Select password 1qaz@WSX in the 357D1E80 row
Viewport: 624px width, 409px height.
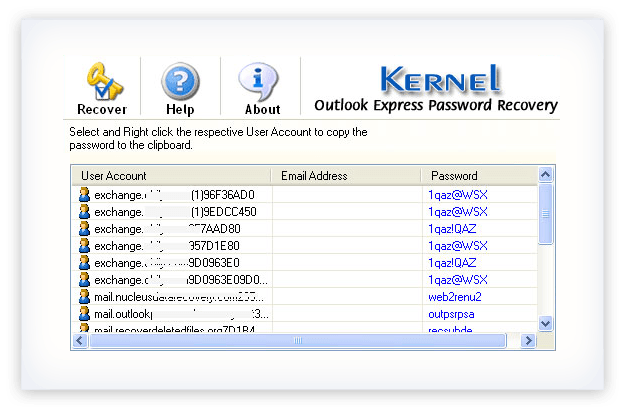coord(458,246)
